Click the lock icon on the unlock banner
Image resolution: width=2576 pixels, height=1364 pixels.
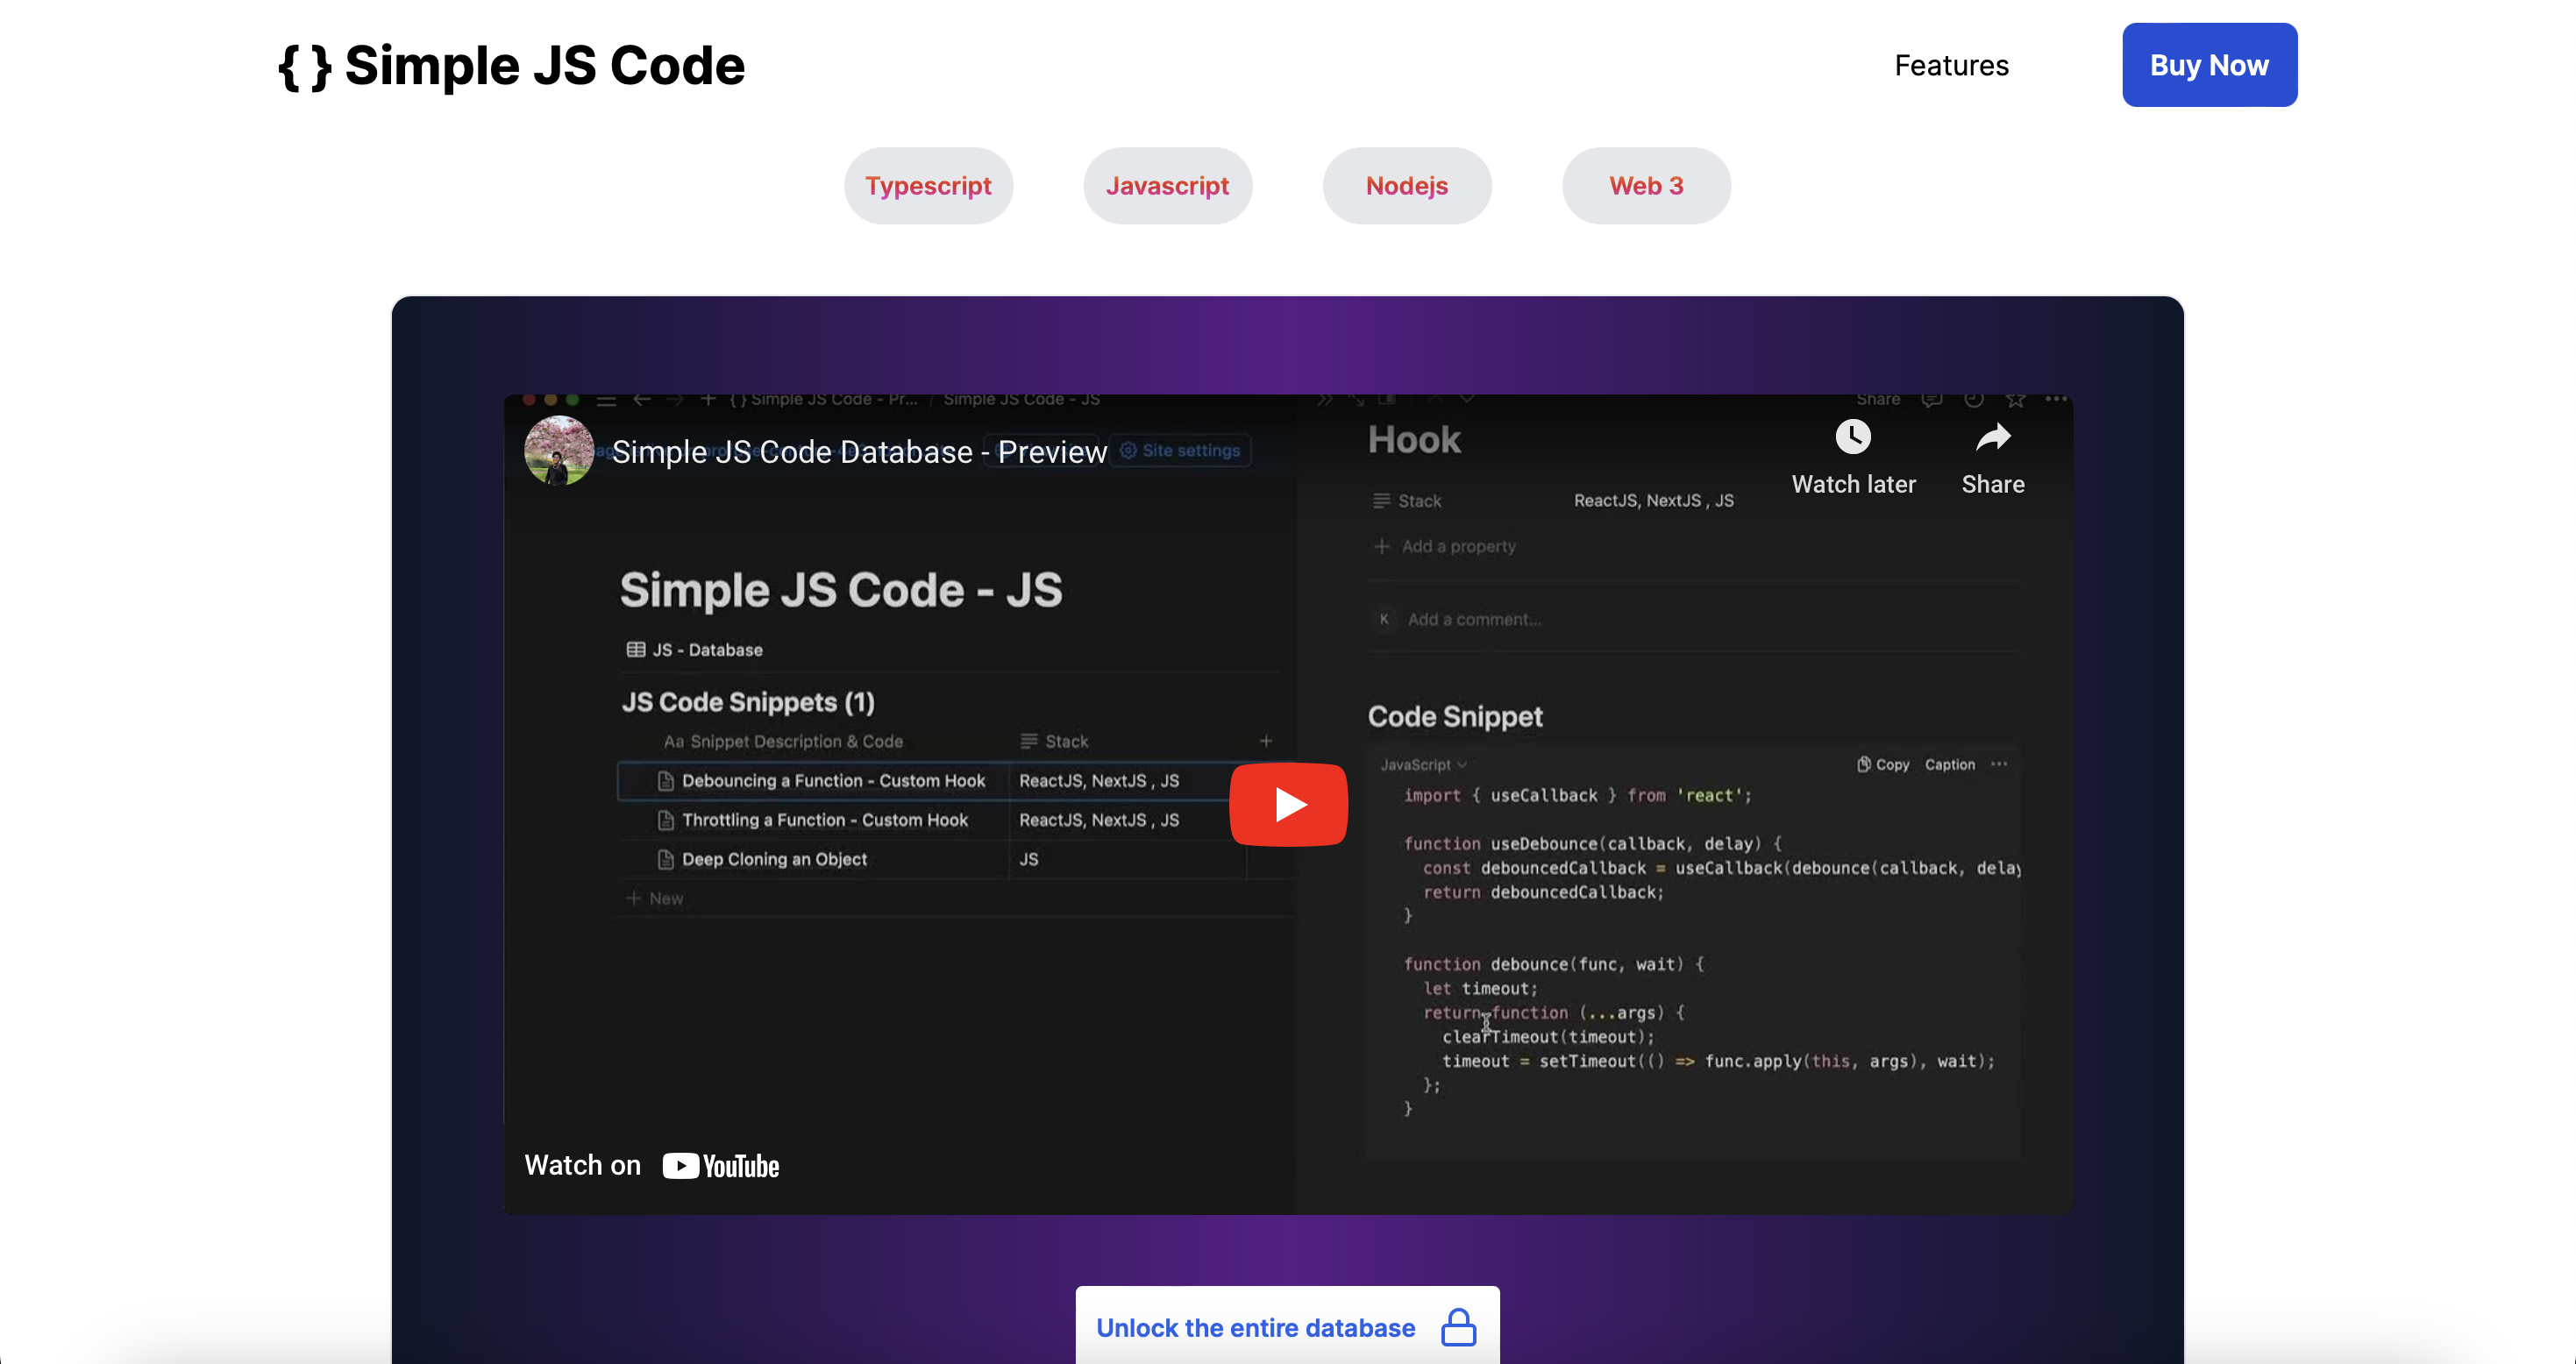pos(1459,1328)
